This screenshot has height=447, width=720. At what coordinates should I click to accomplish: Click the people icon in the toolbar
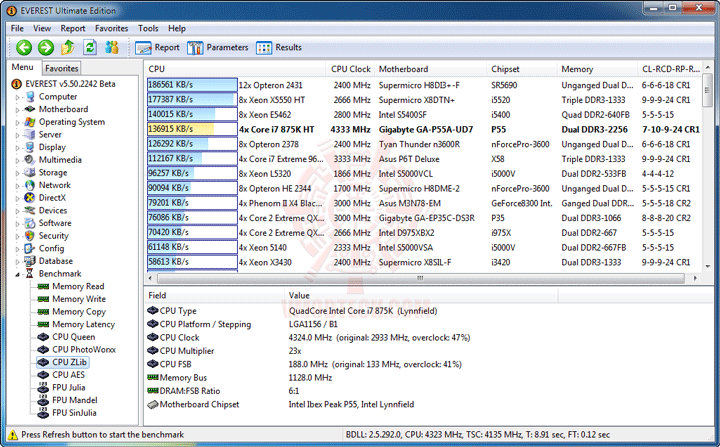112,47
